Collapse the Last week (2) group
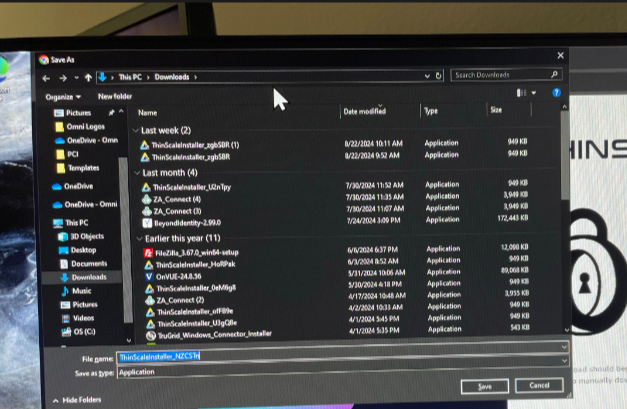 pos(136,131)
